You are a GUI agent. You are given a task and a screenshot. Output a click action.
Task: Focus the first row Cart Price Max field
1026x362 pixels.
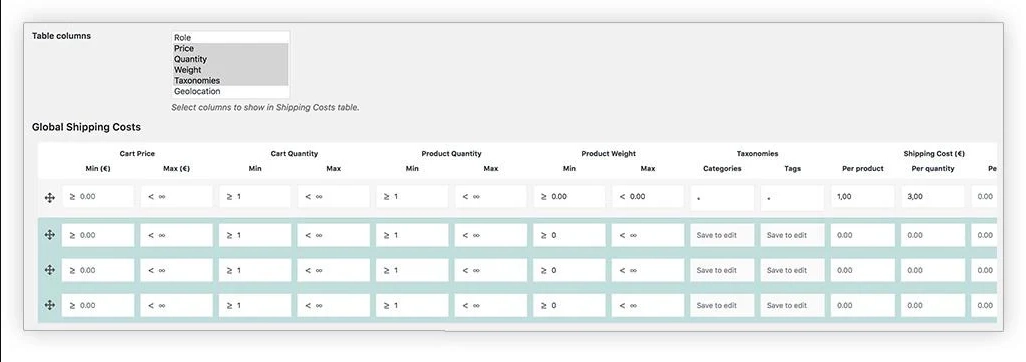point(177,196)
